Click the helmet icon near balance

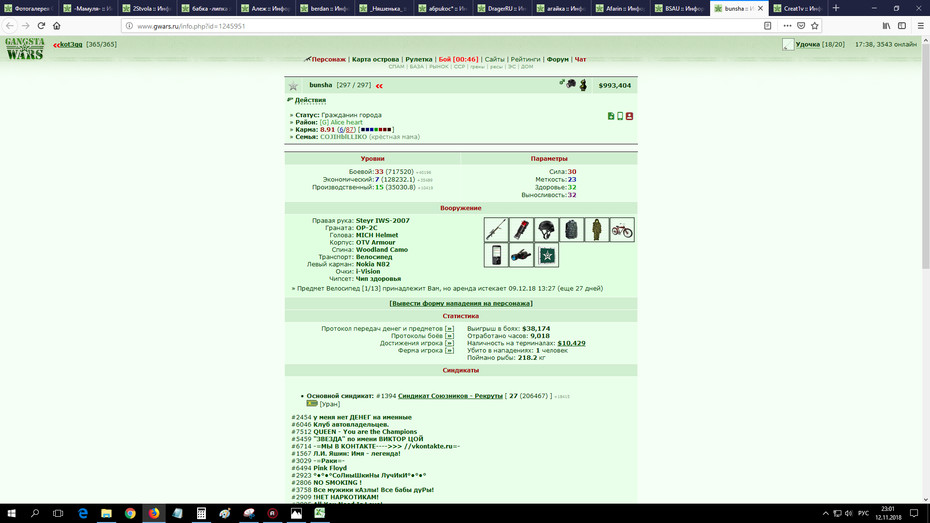[x=571, y=84]
